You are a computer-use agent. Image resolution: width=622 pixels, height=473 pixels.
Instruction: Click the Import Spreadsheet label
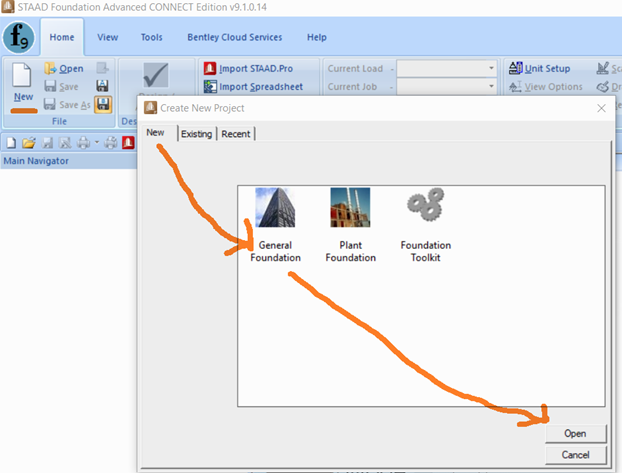pos(261,87)
